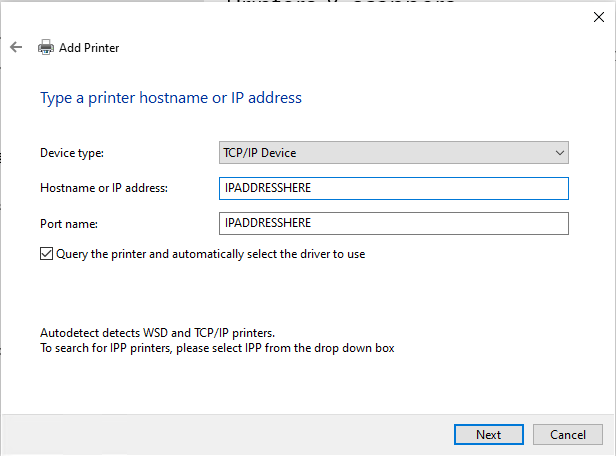
Task: Click the "Add Printer" title text
Action: pyautogui.click(x=89, y=48)
